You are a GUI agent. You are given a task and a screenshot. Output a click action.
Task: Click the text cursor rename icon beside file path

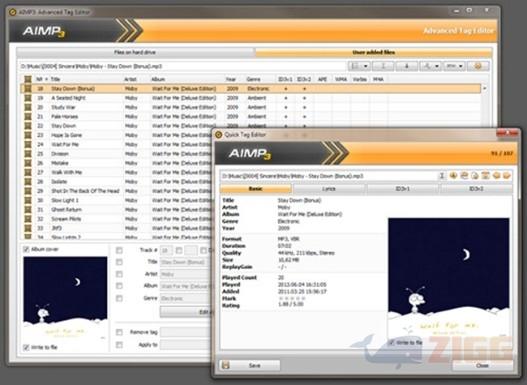pyautogui.click(x=442, y=176)
